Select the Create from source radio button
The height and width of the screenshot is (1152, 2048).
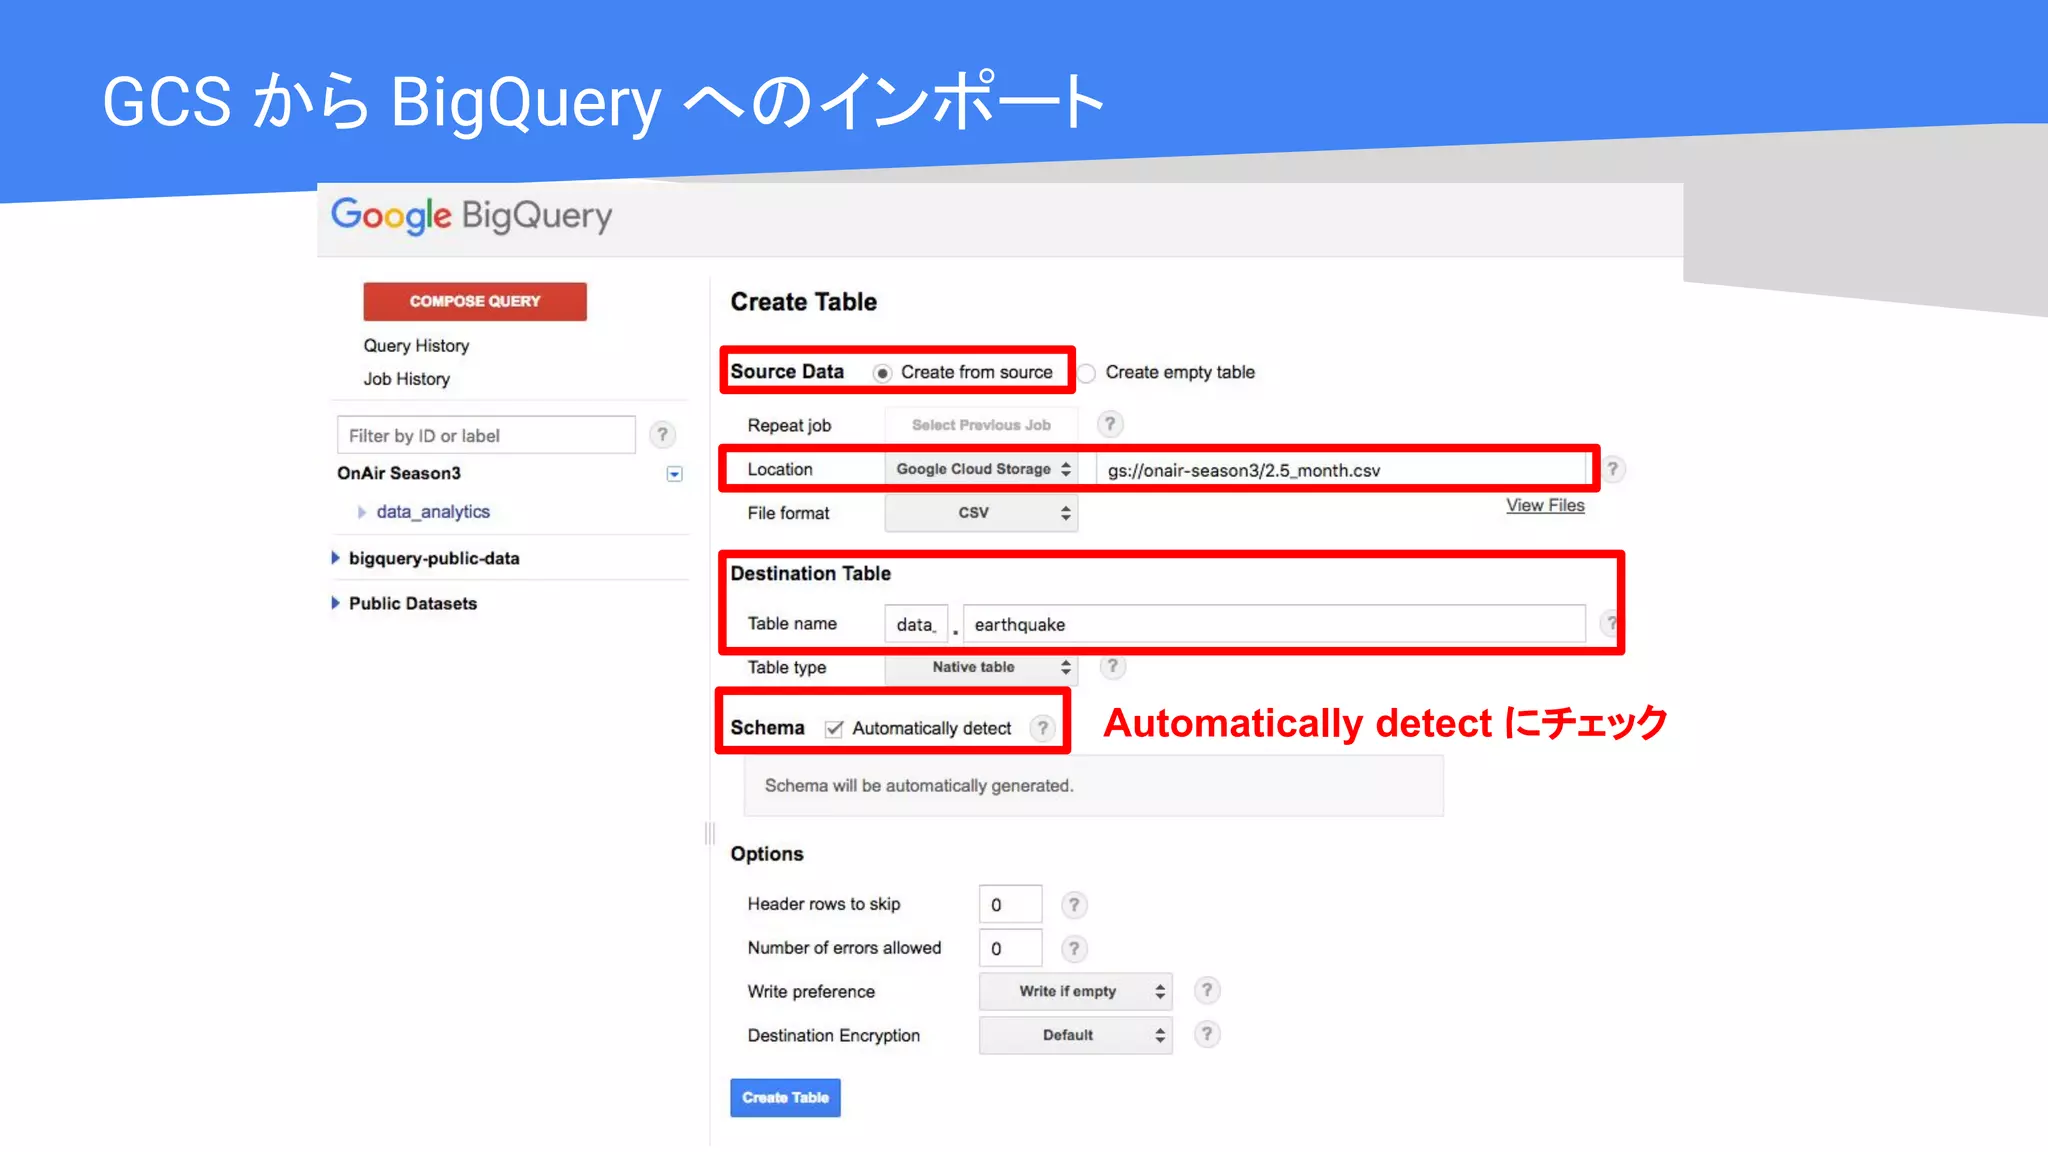coord(882,373)
